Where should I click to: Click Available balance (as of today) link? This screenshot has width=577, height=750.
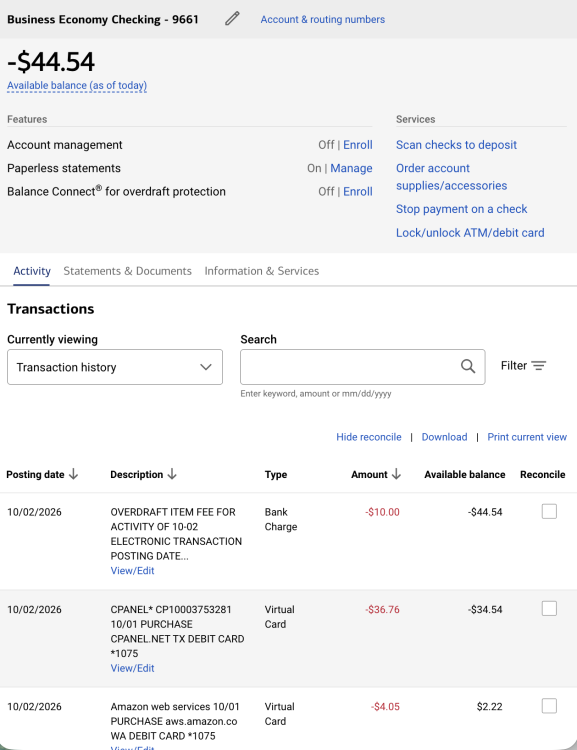77,86
